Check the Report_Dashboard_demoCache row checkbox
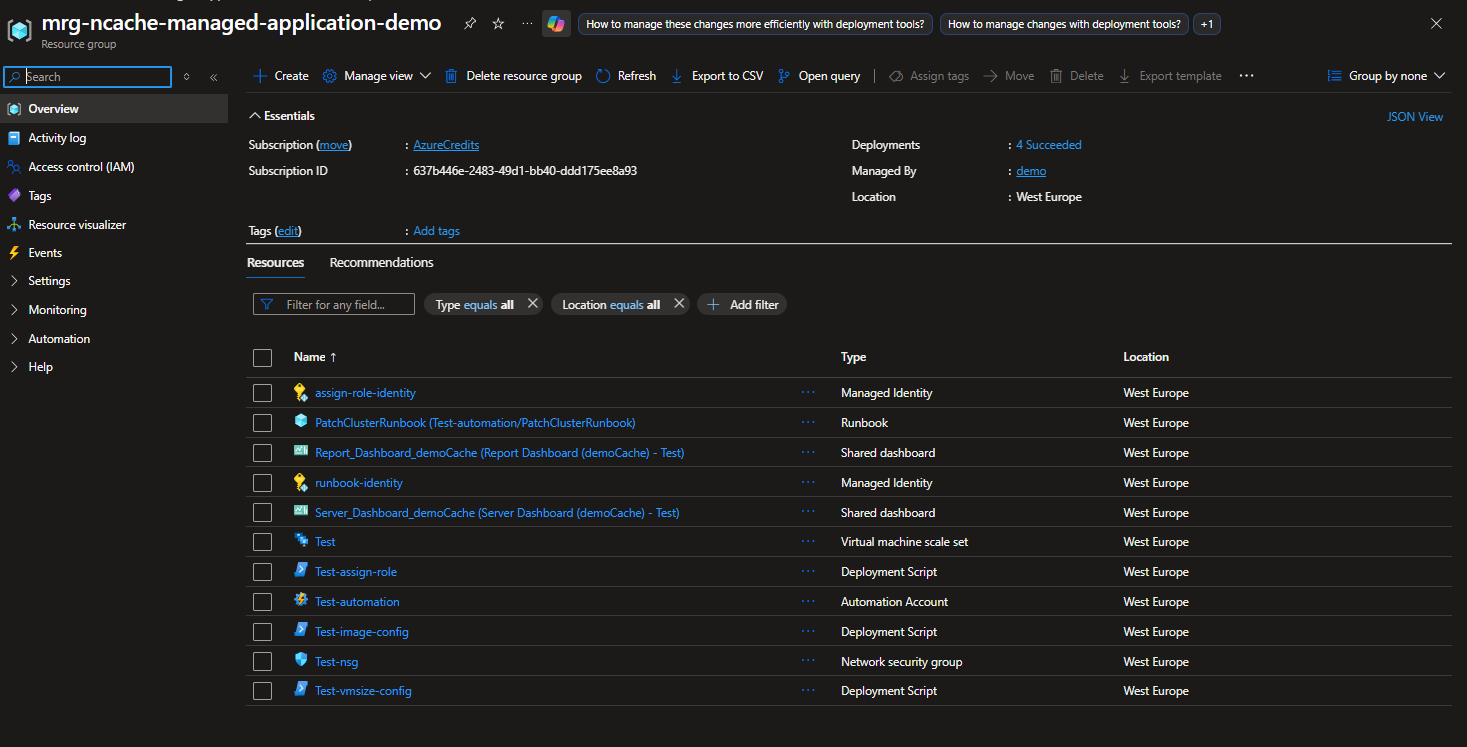Image resolution: width=1467 pixels, height=747 pixels. point(263,453)
